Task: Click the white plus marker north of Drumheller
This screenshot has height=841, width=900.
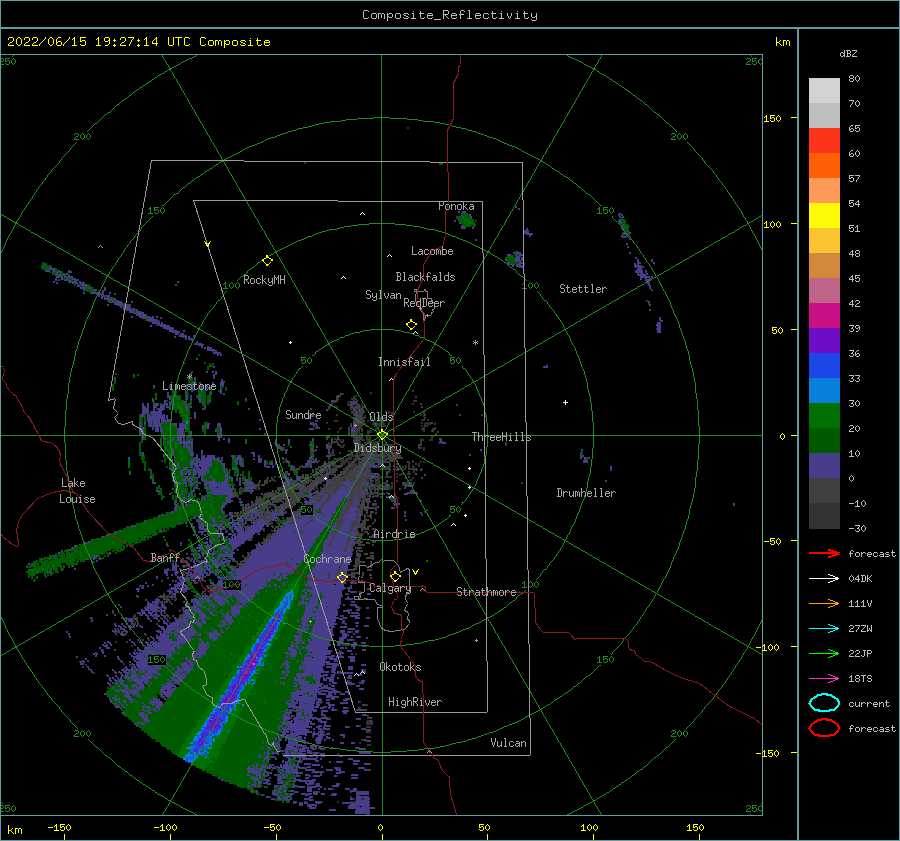Action: pyautogui.click(x=565, y=402)
